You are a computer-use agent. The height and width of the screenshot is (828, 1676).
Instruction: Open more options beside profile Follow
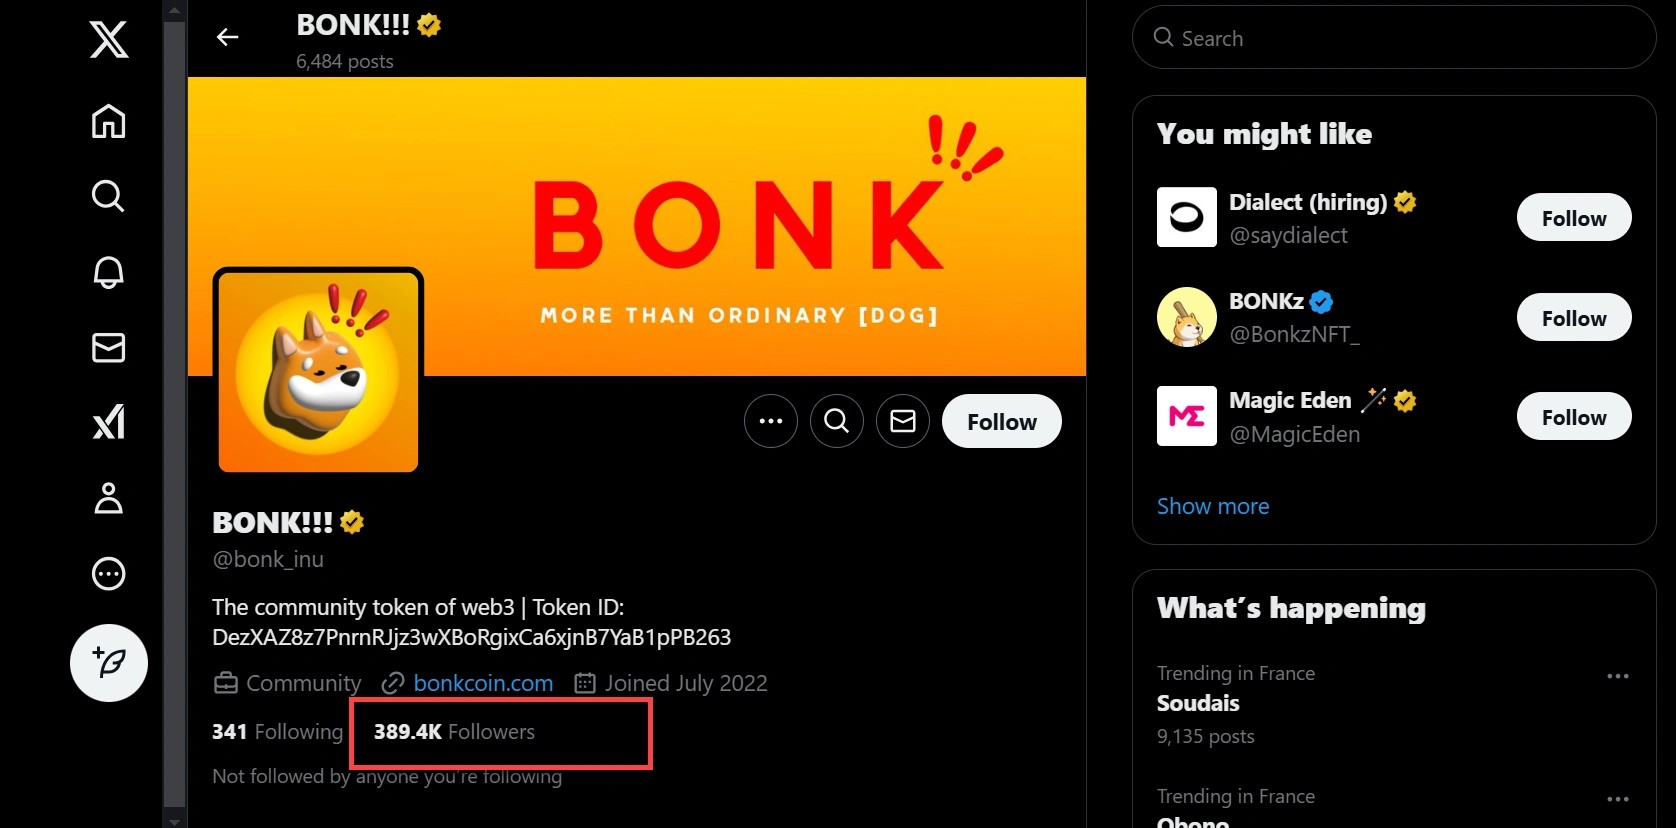771,421
